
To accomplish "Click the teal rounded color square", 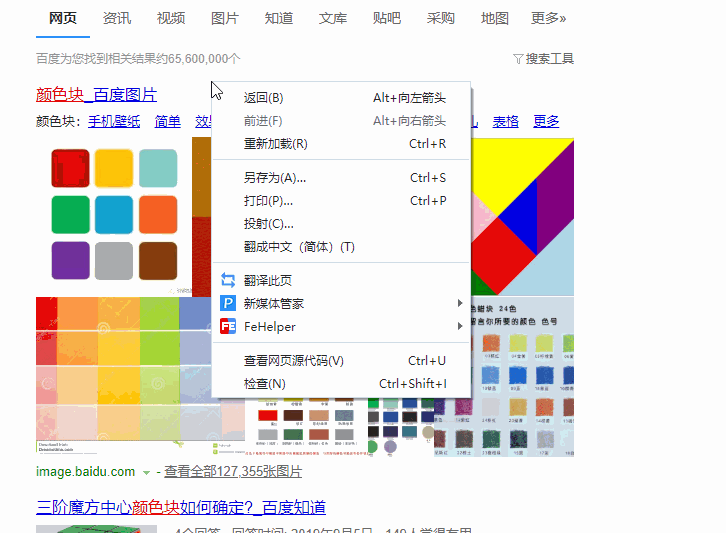I will [158, 168].
